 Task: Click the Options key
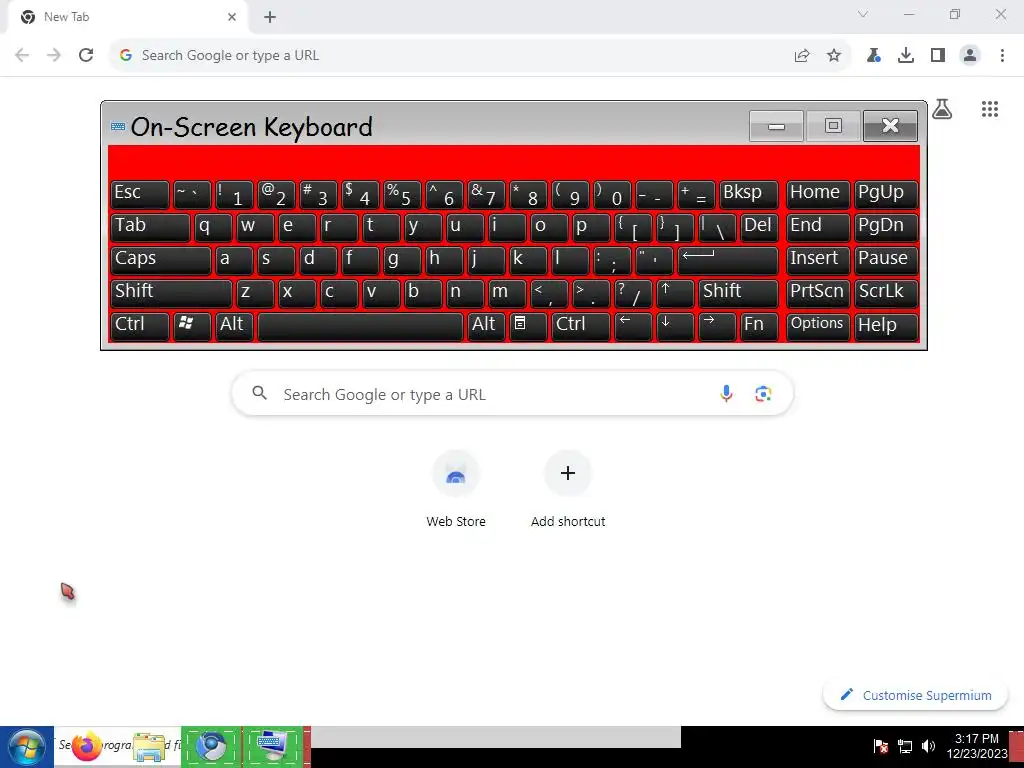pyautogui.click(x=818, y=326)
